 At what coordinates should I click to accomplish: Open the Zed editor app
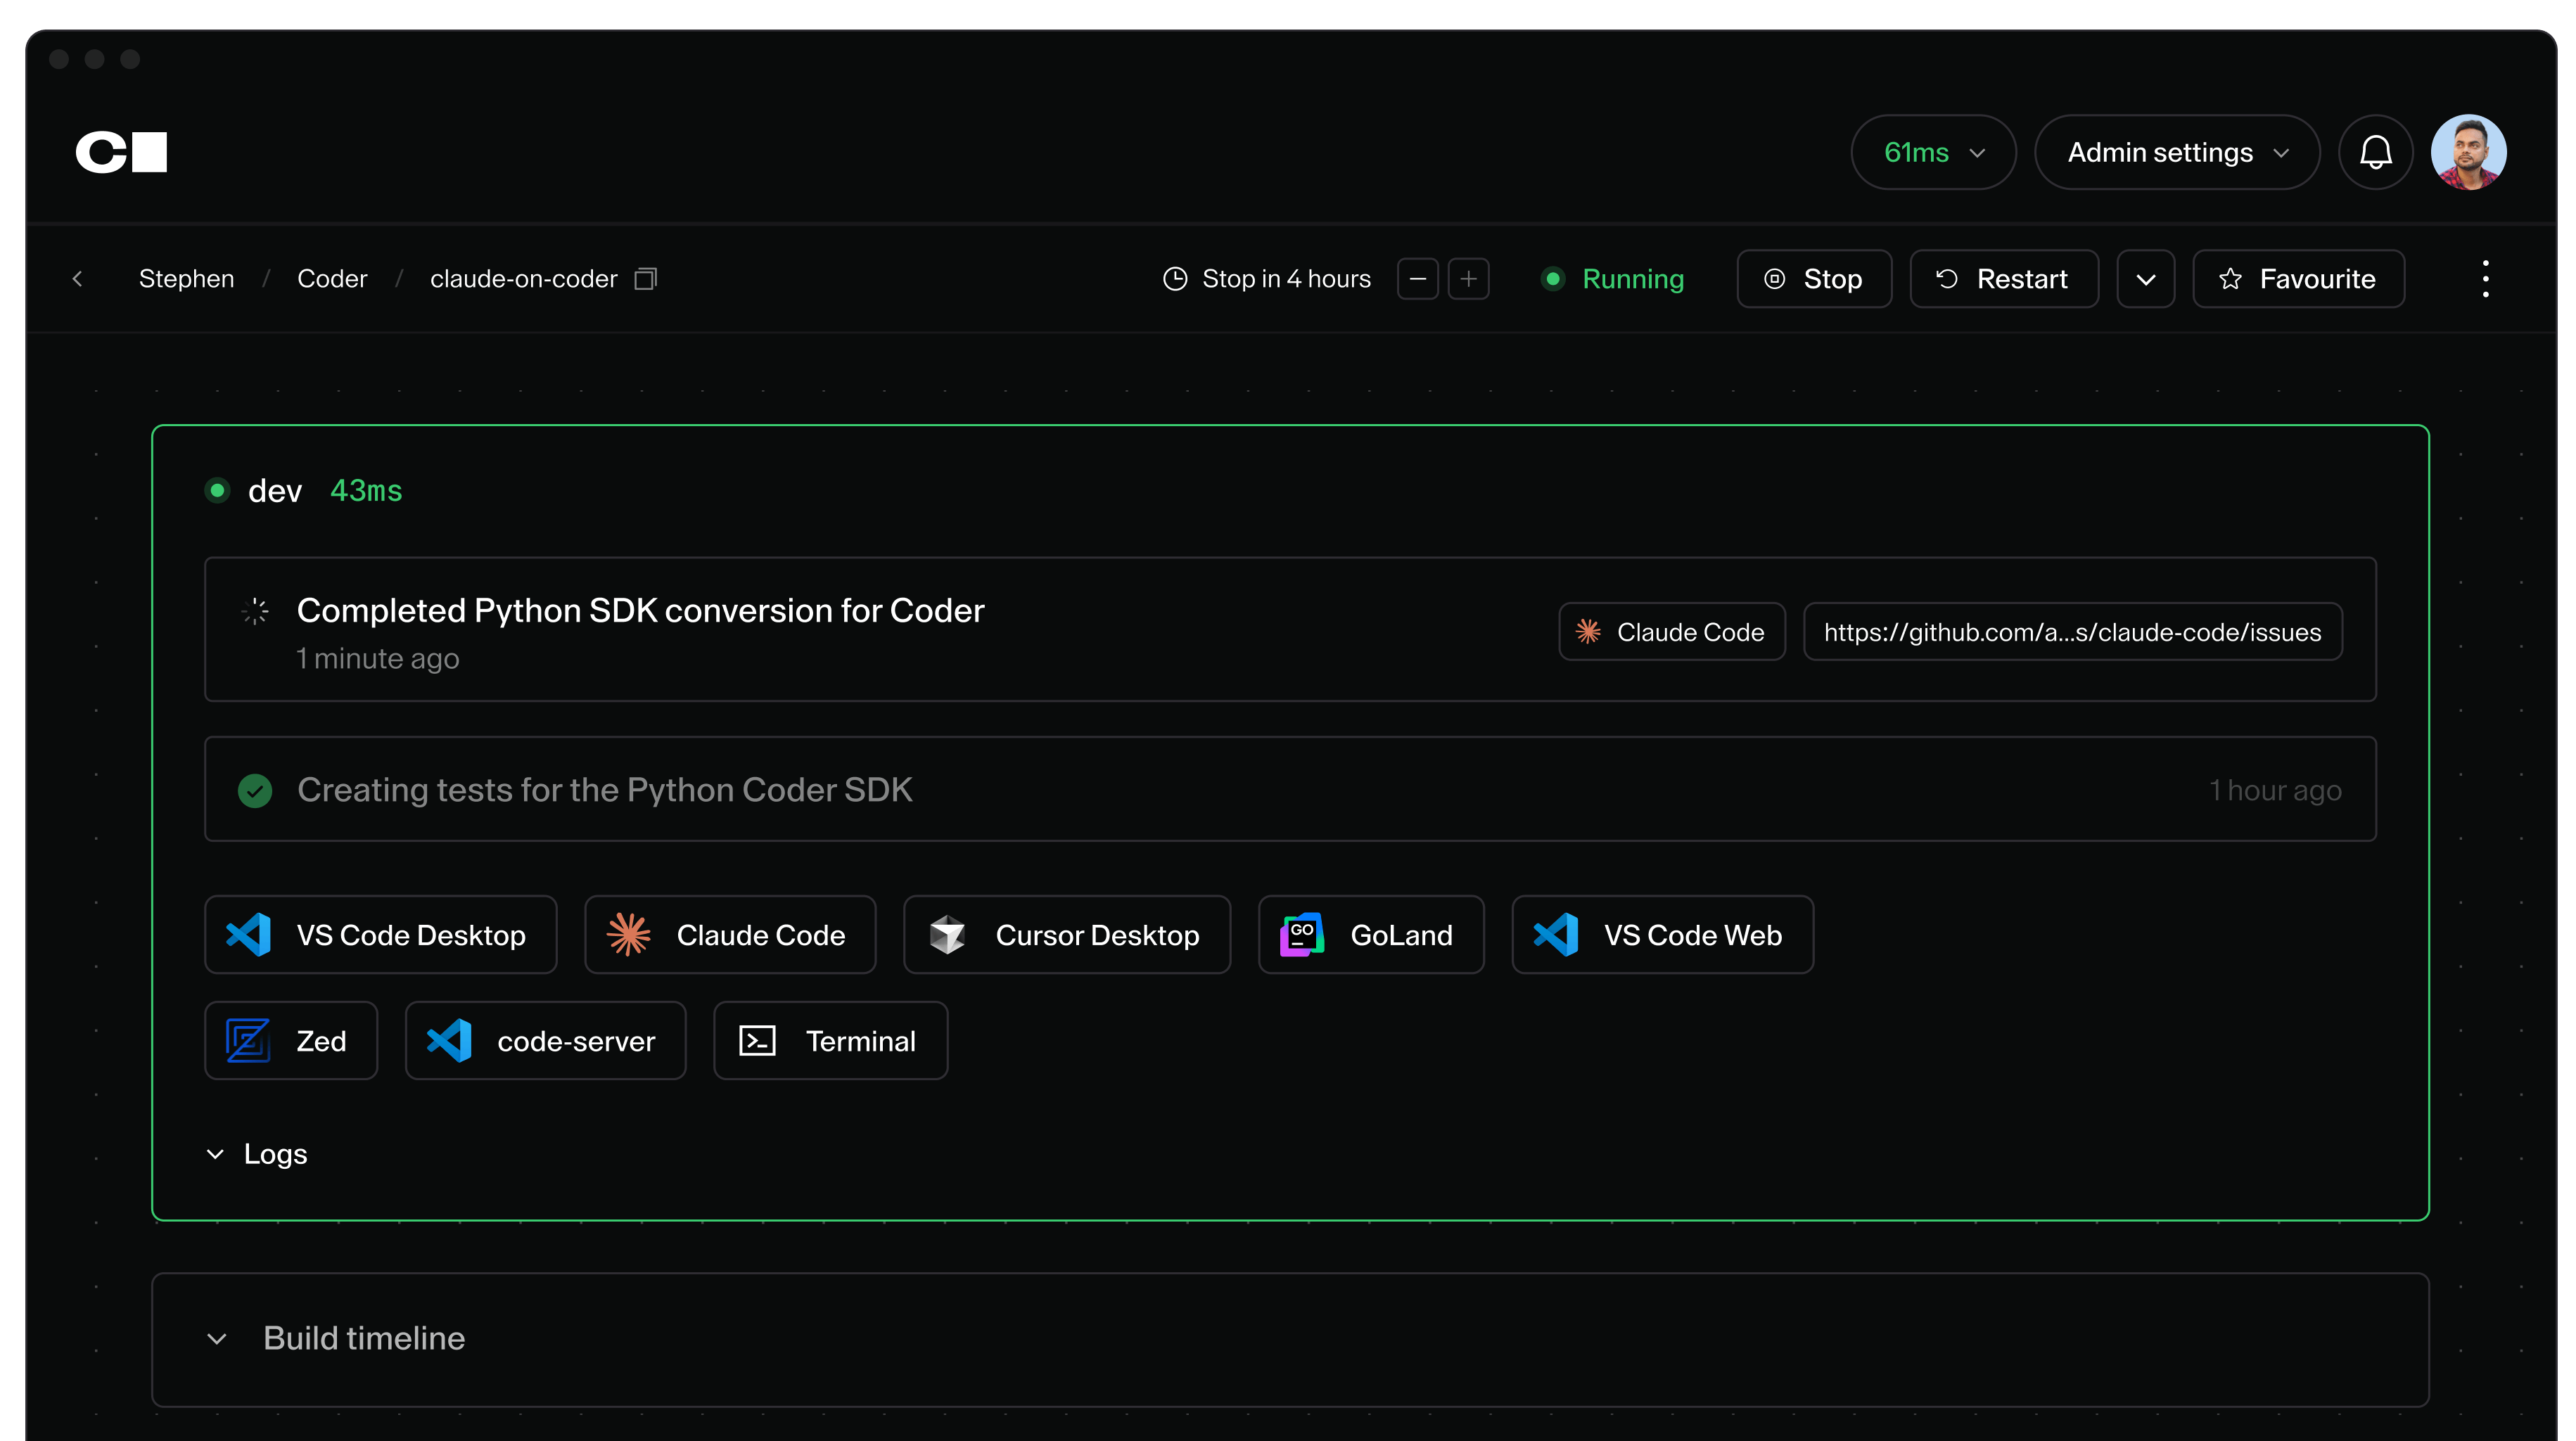[290, 1041]
